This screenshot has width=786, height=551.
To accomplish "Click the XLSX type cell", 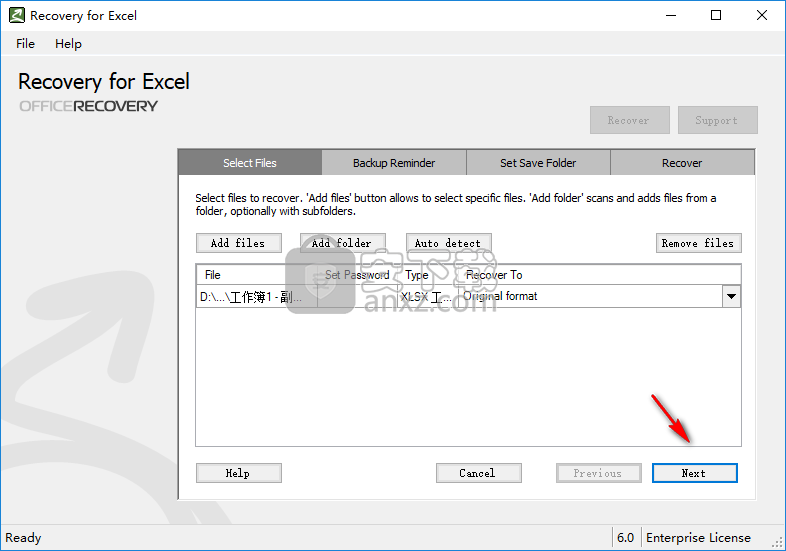I will coord(429,296).
